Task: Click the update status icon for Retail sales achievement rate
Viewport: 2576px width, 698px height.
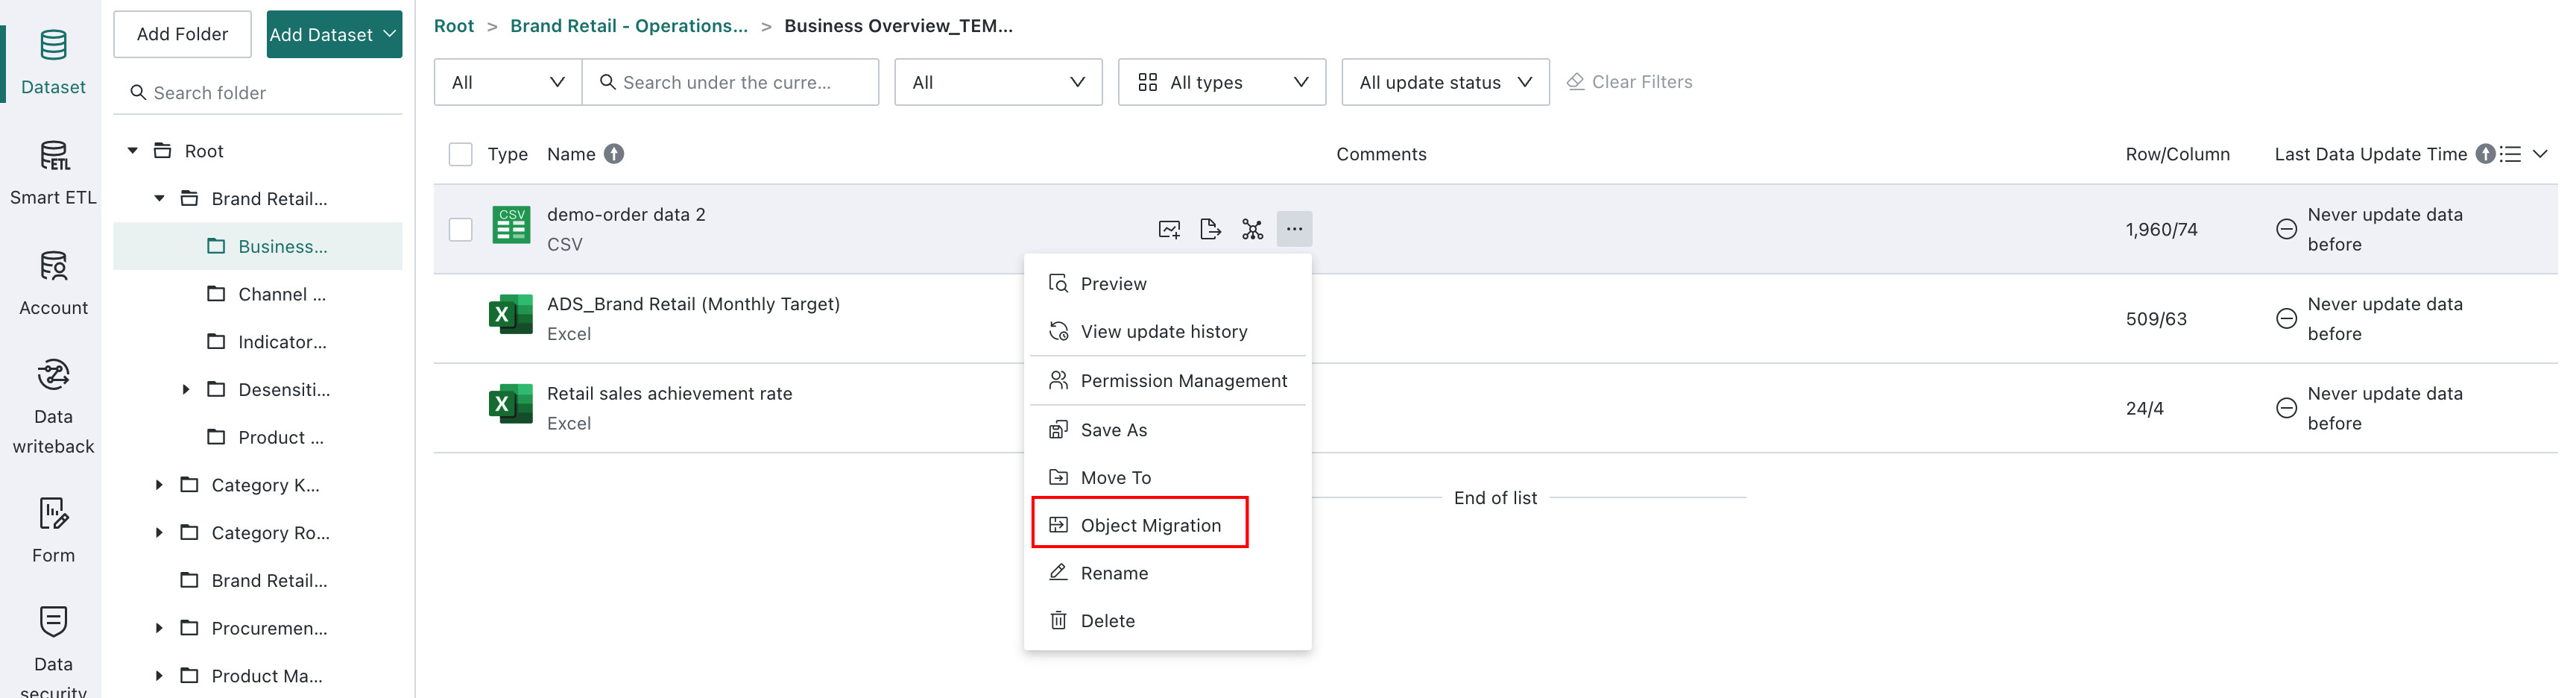Action: point(2286,408)
